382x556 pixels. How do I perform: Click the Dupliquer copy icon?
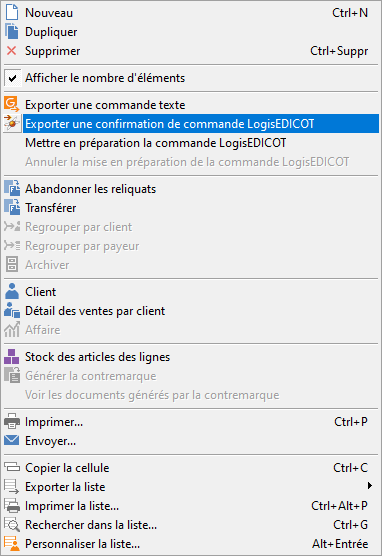(x=12, y=32)
